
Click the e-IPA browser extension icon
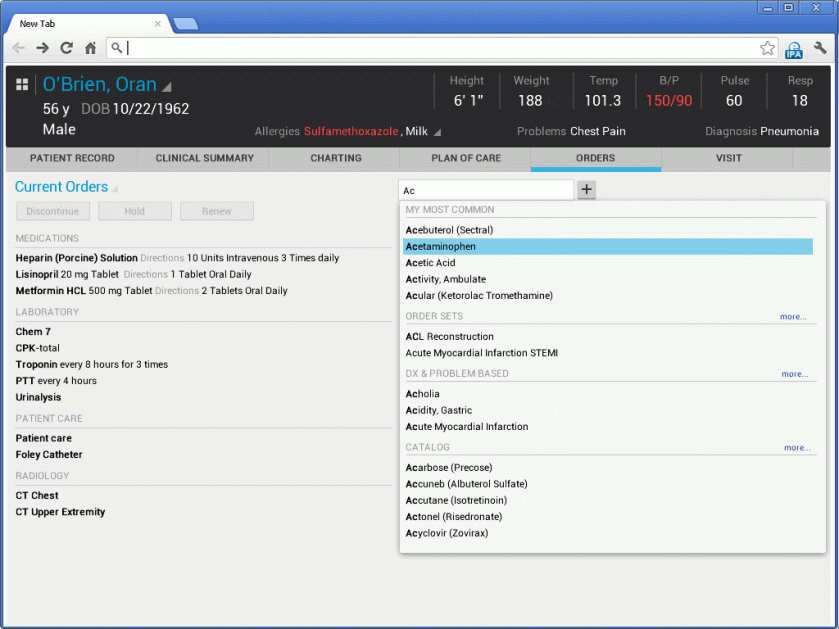tap(794, 48)
